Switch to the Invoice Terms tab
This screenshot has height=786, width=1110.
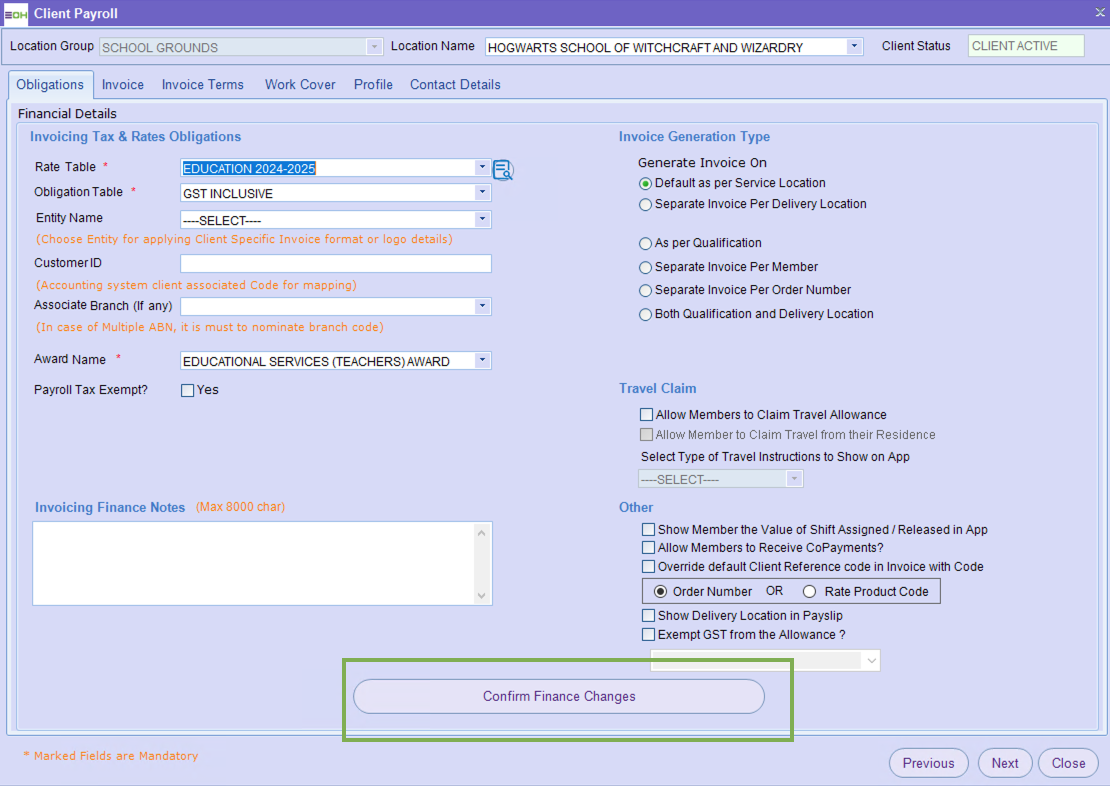click(x=203, y=85)
